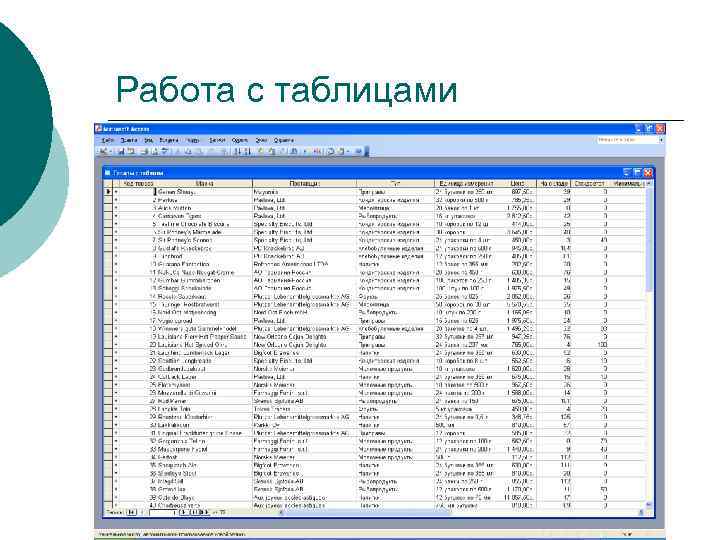This screenshot has width=720, height=540.
Task: Open the Сервис menu
Action: click(x=240, y=140)
